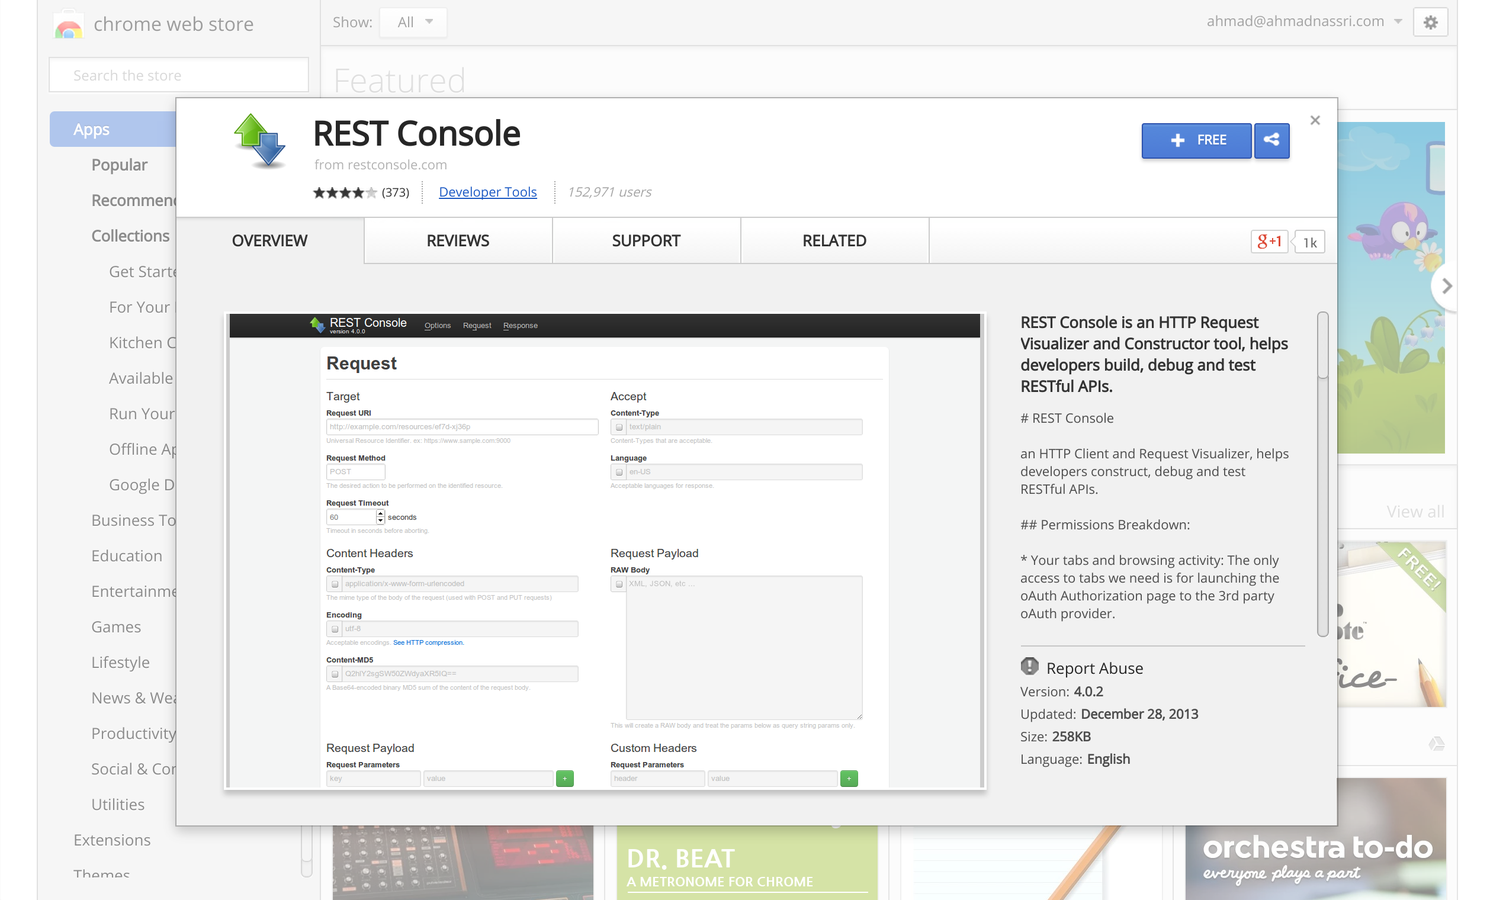Click the Google +1 button

click(1270, 241)
